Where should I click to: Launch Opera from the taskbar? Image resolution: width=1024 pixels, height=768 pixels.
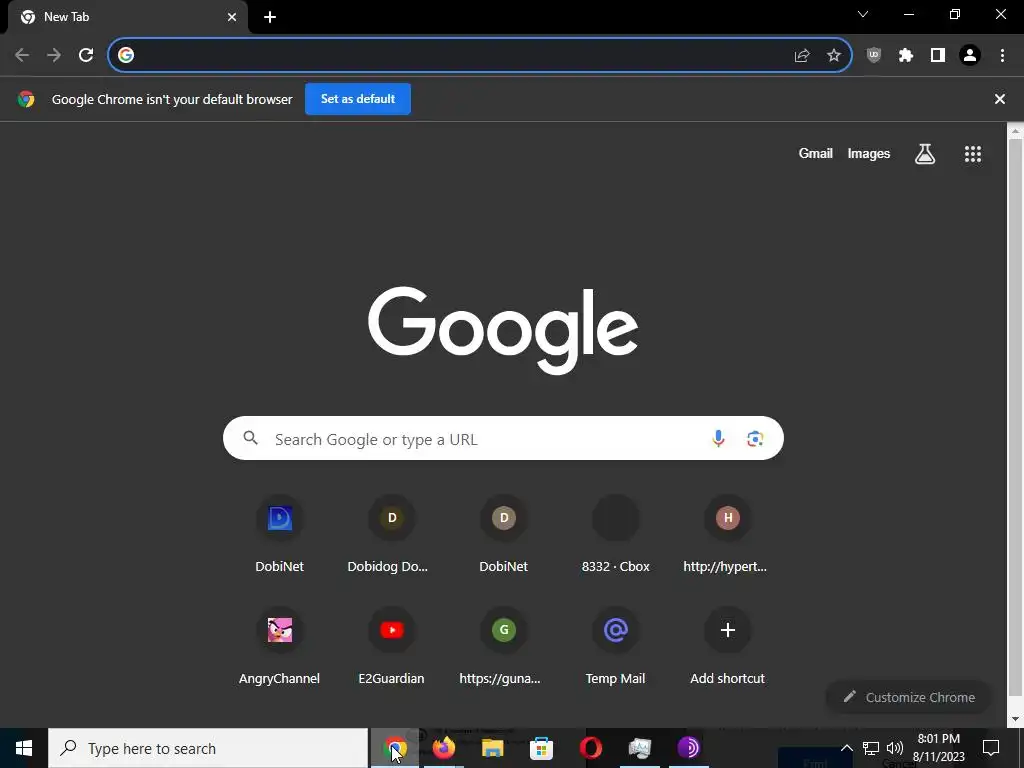pos(590,748)
